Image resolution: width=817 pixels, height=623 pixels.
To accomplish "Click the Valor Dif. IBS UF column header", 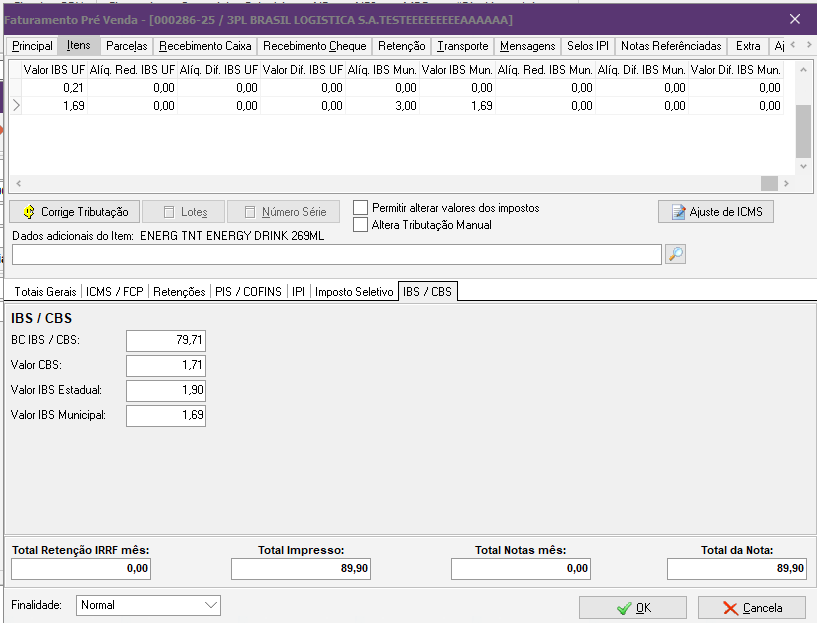I will [303, 70].
